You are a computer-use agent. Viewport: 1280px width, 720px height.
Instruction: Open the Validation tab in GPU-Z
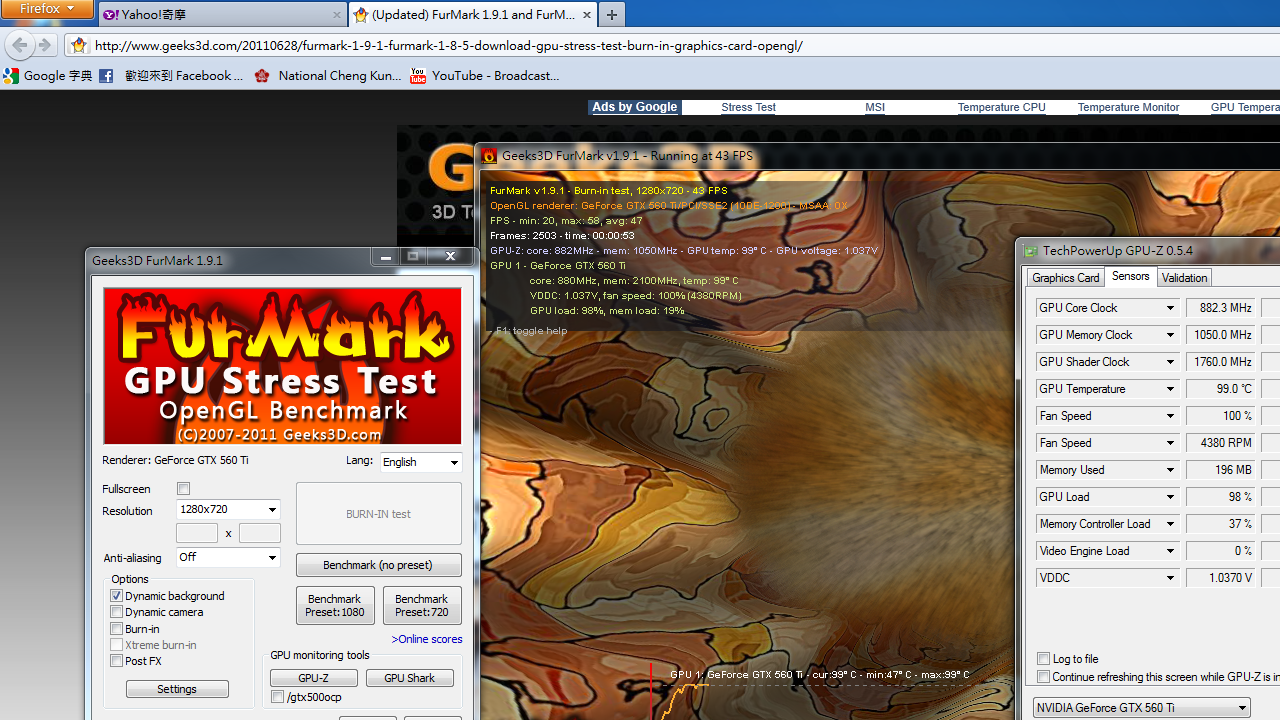pos(1184,278)
